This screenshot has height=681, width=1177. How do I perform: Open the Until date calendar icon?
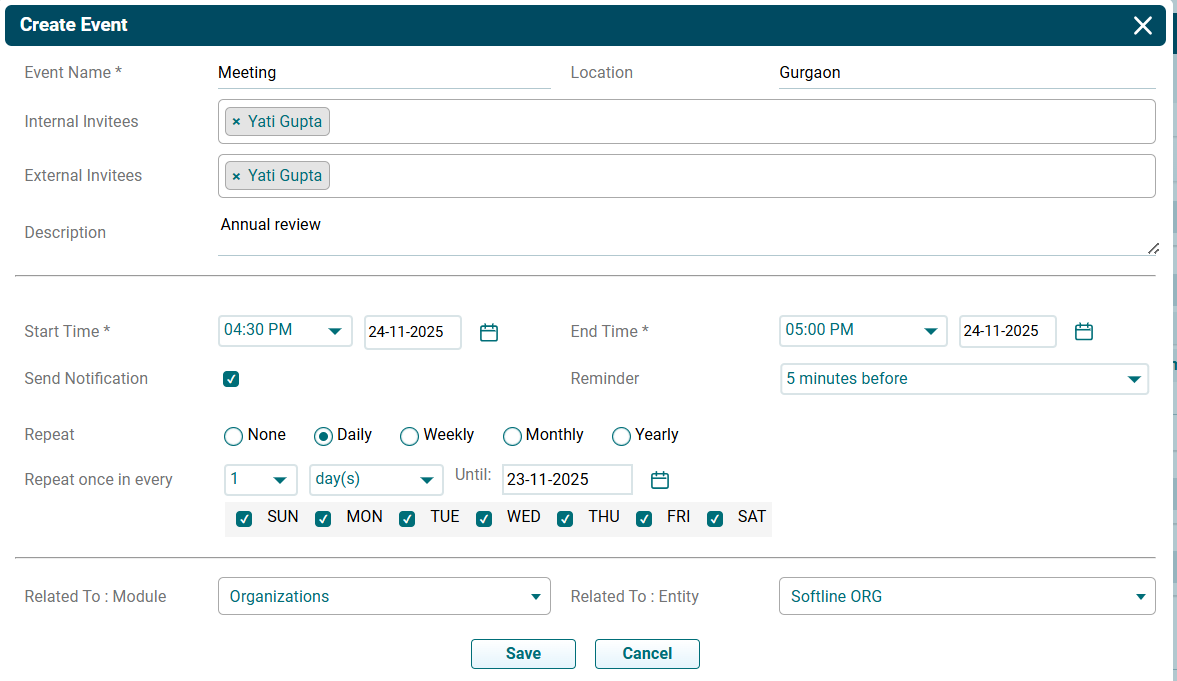click(660, 480)
